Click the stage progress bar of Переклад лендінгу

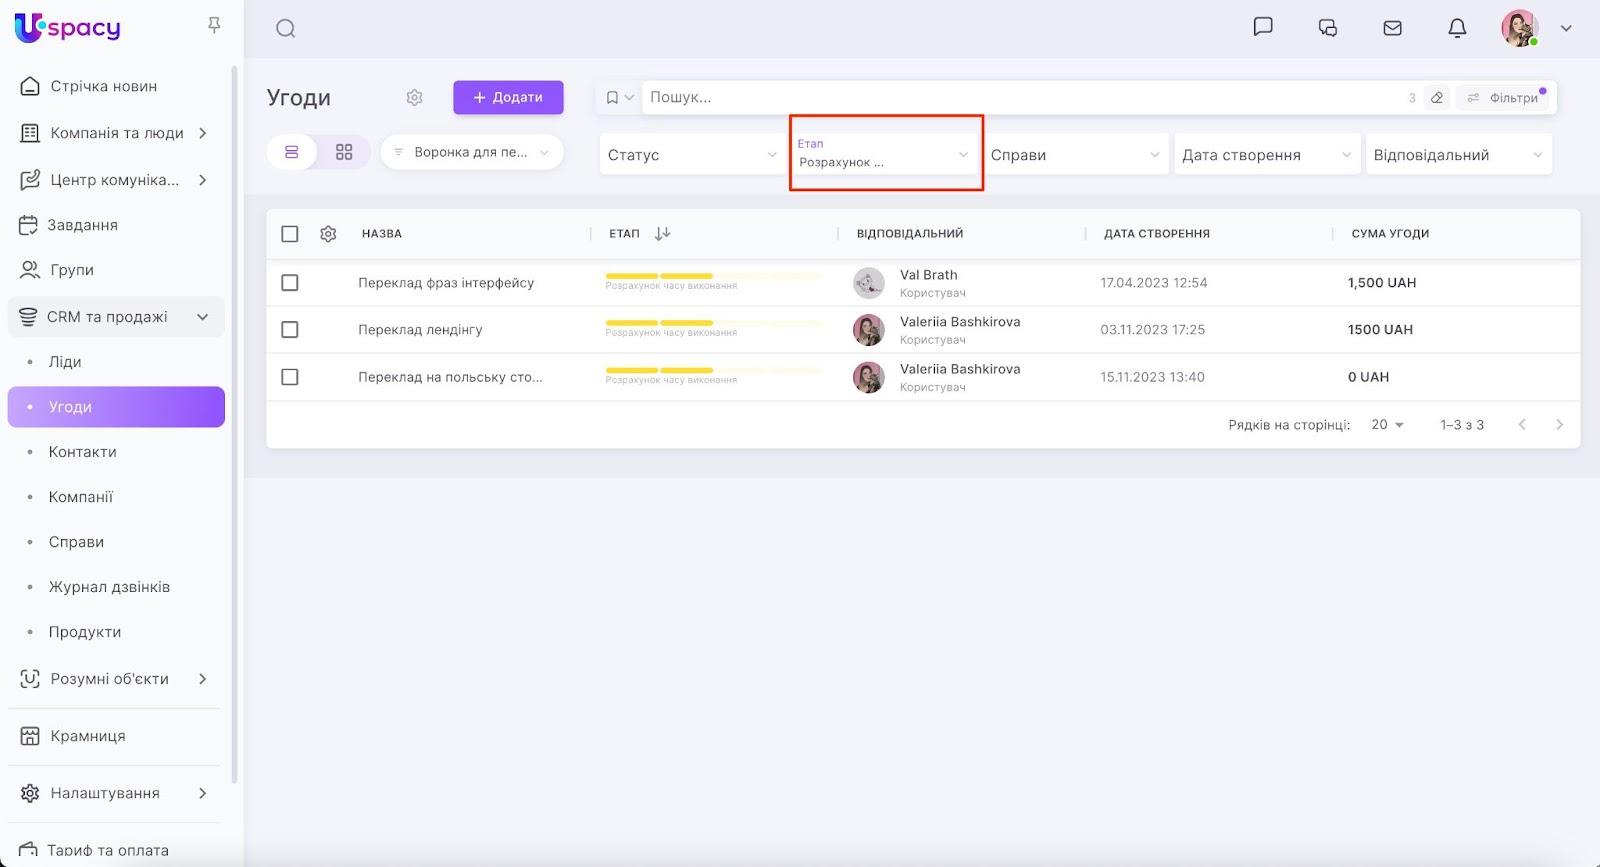(x=714, y=323)
